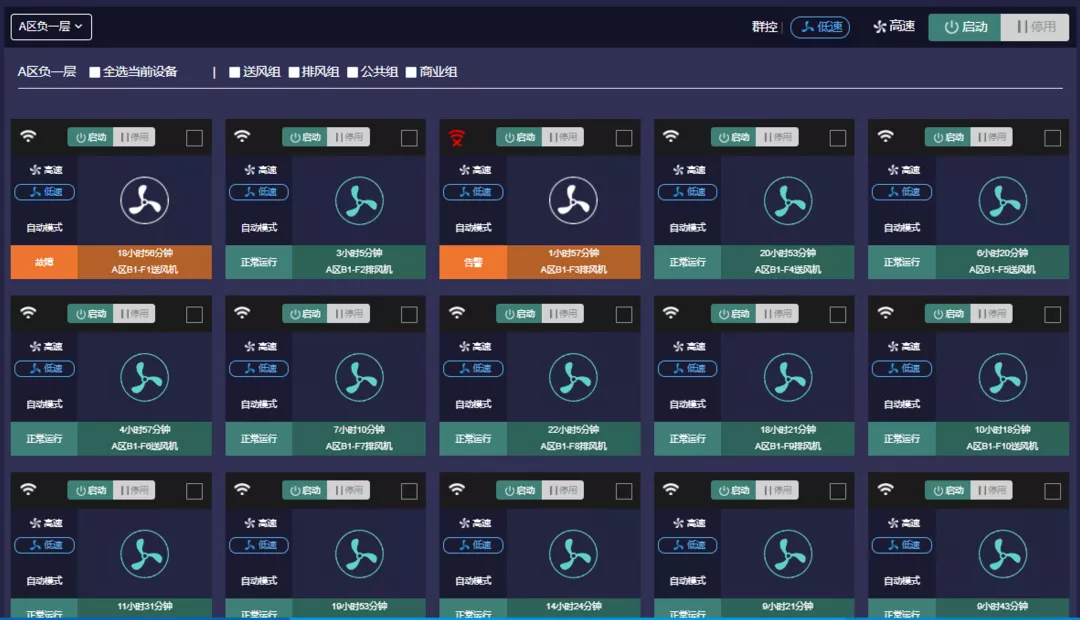Set group control to 低速 in top bar

coord(820,27)
